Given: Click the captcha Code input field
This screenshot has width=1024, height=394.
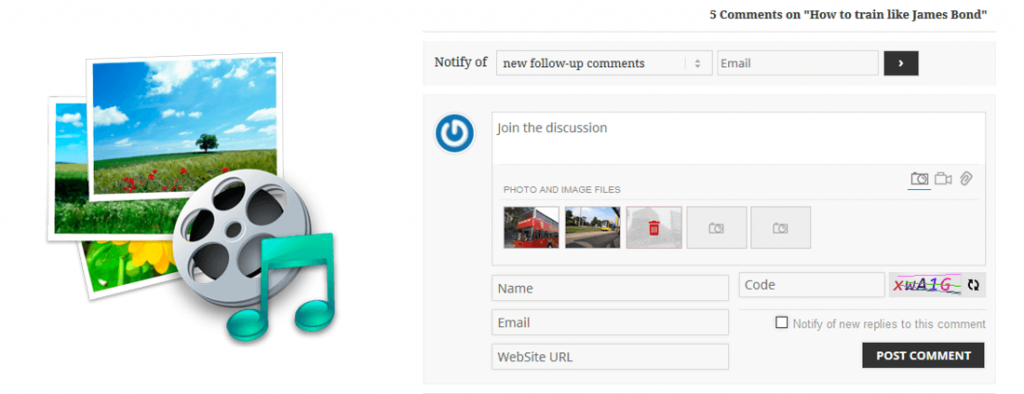Looking at the screenshot, I should [x=812, y=285].
